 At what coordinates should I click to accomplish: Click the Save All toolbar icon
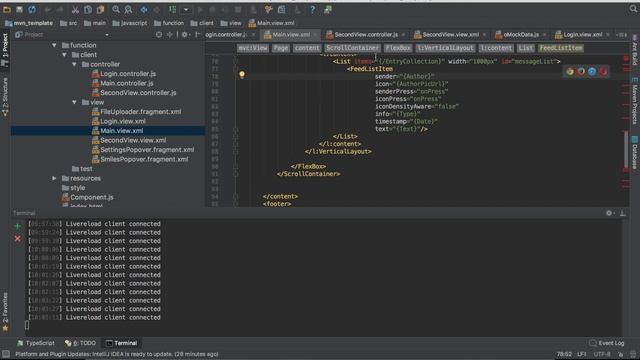click(x=19, y=9)
